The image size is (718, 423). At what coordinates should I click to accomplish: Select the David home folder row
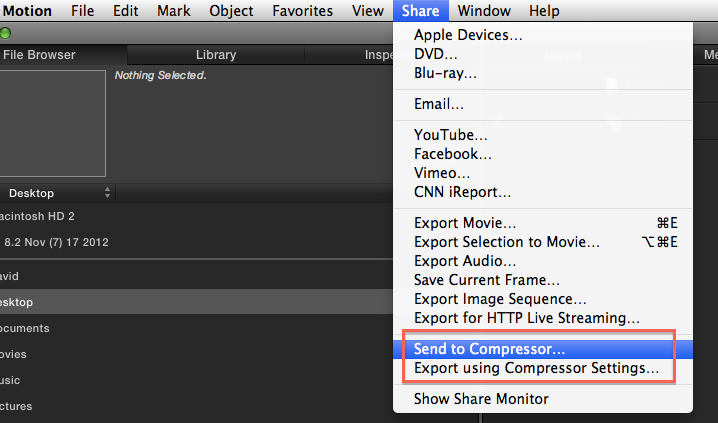[x=196, y=277]
